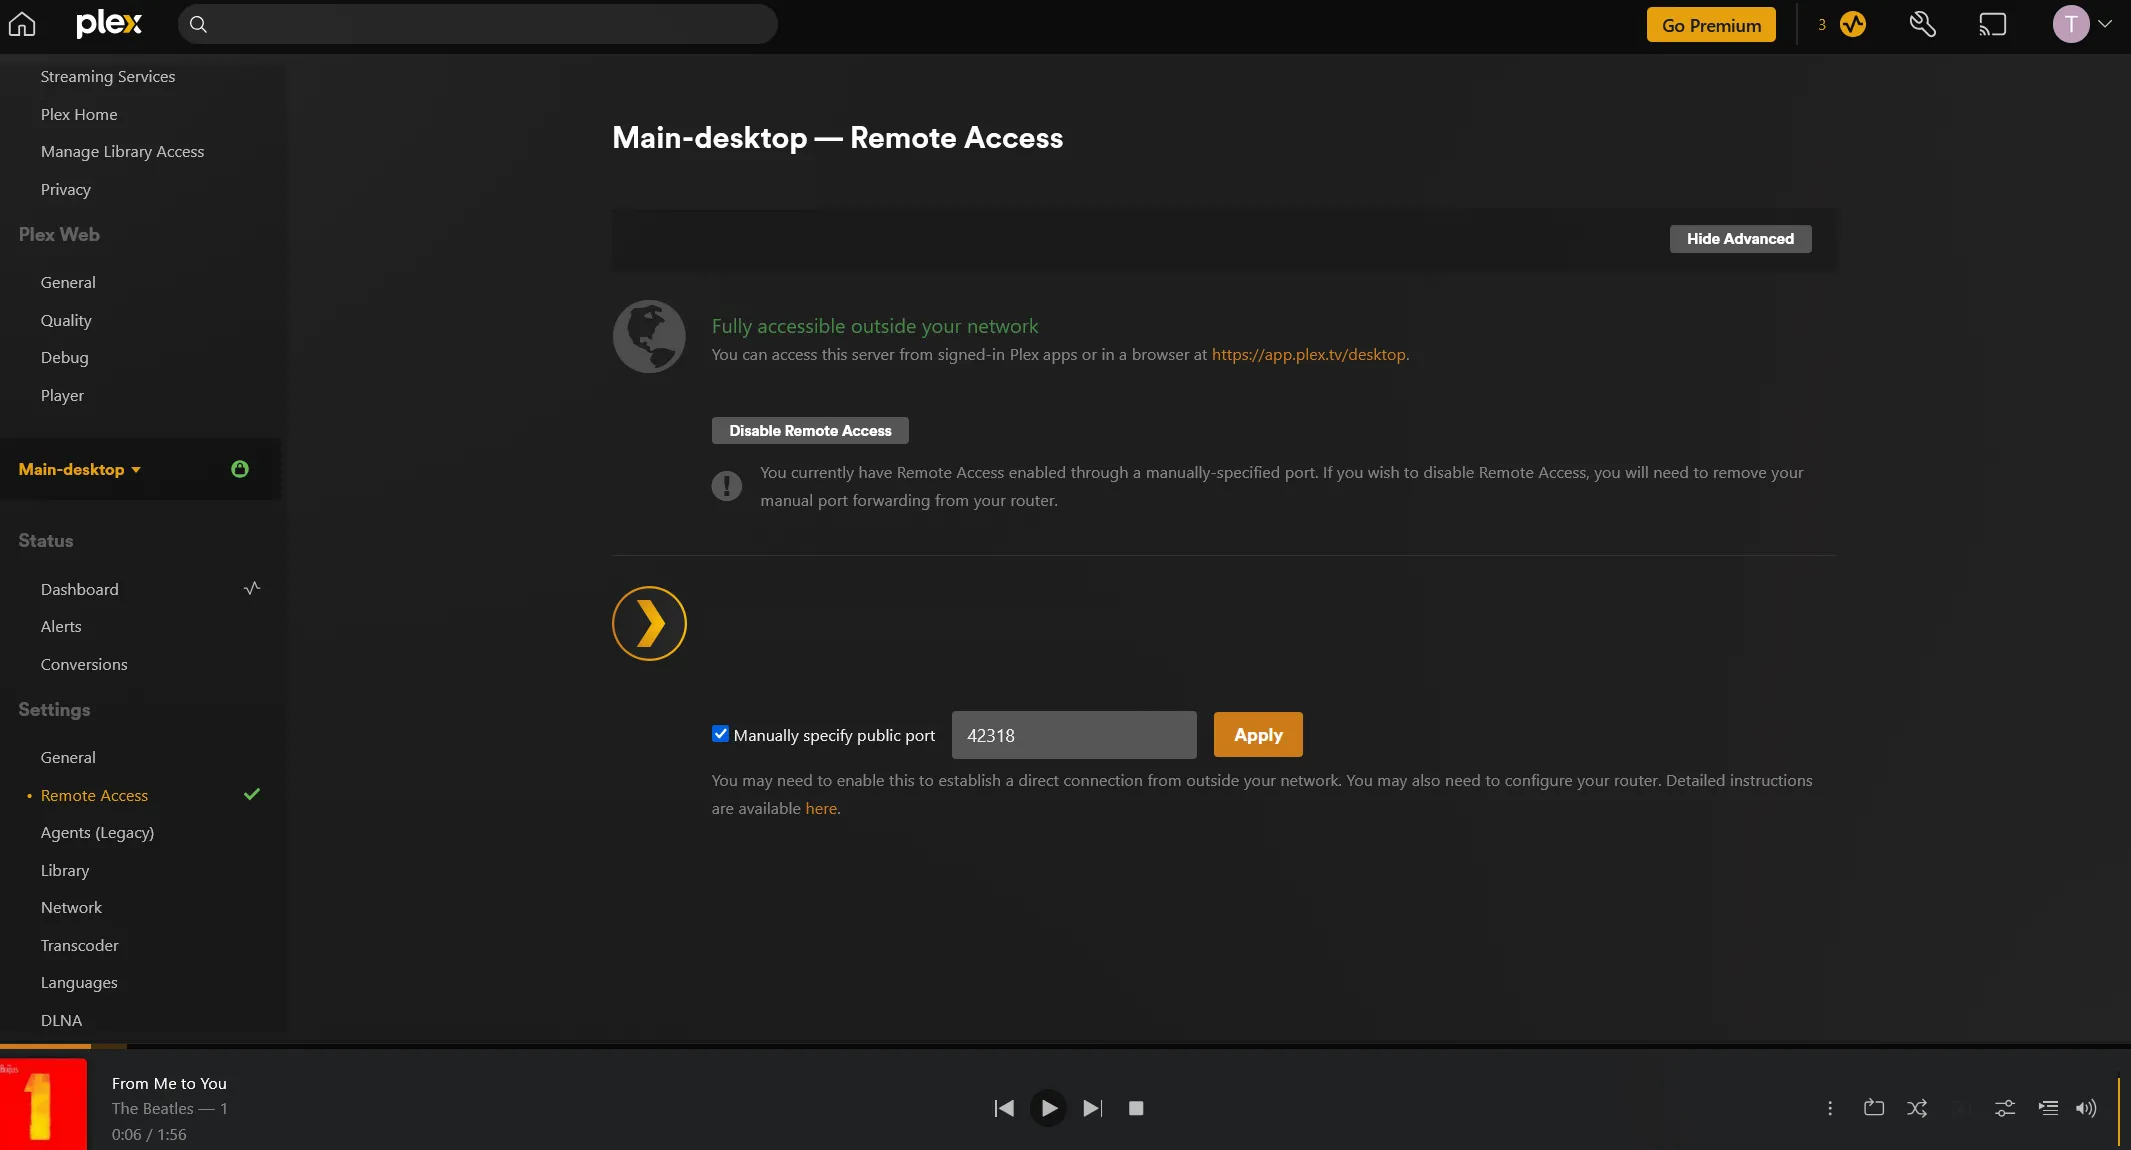
Task: Open Conversions page
Action: point(84,665)
